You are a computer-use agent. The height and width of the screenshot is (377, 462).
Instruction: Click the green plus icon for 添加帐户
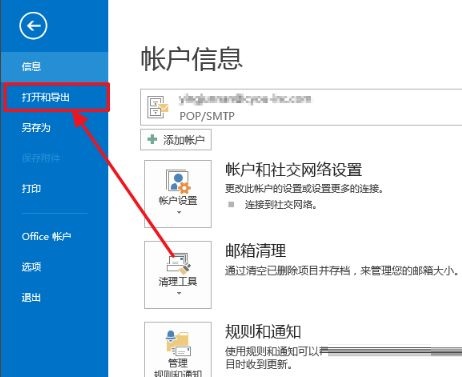[152, 139]
